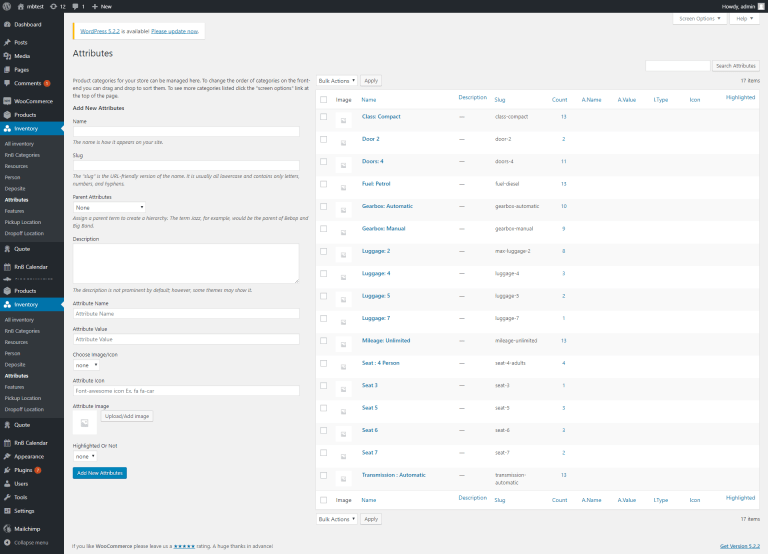Viewport: 768px width, 554px height.
Task: Click the Name input field
Action: [186, 131]
